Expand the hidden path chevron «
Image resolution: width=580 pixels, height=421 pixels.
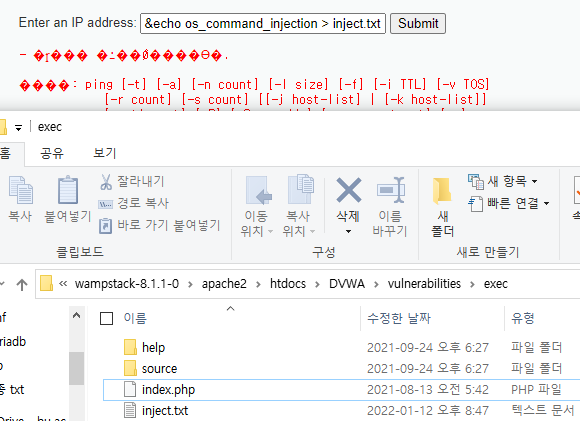pos(63,284)
